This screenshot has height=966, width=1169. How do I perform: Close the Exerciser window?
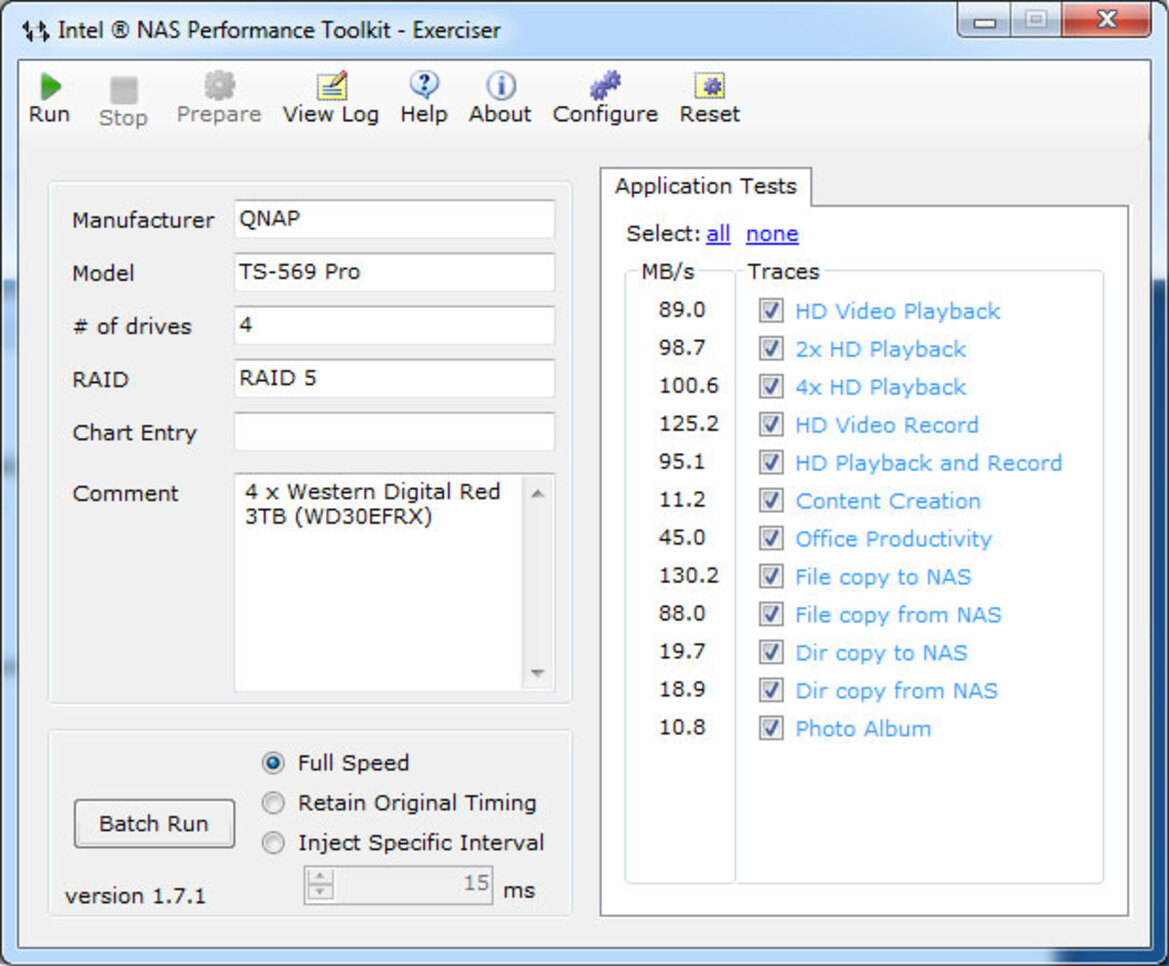pyautogui.click(x=1108, y=19)
